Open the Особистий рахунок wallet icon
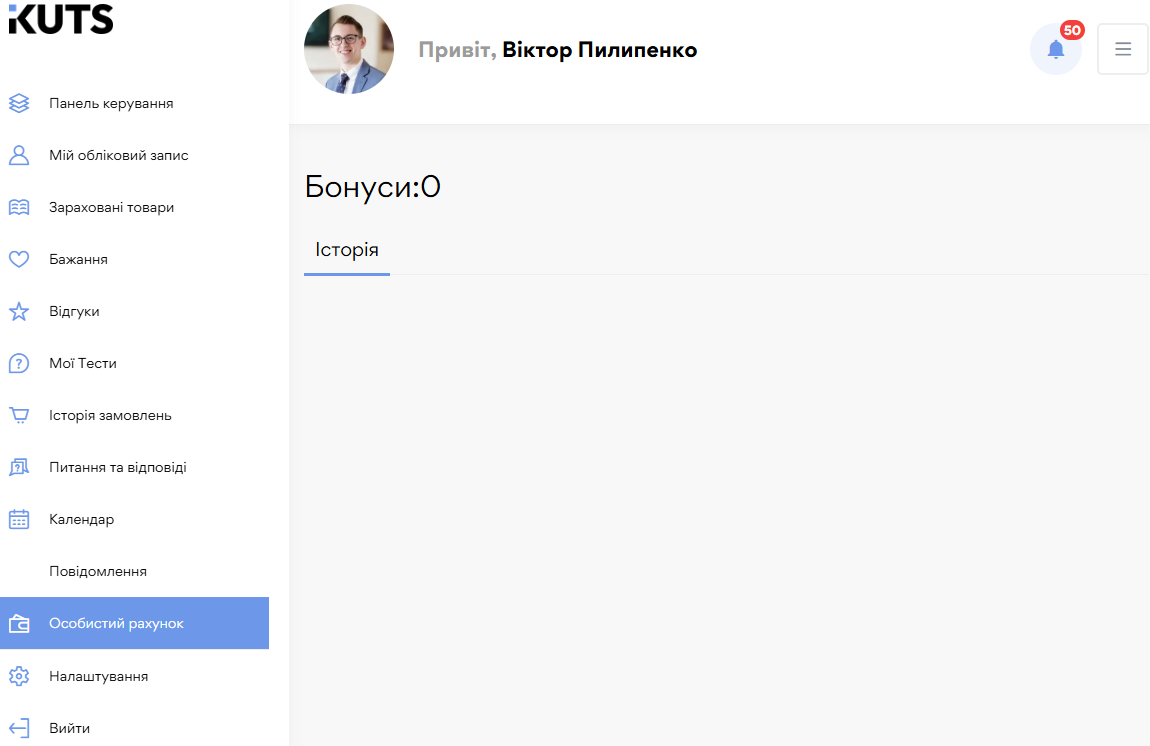The image size is (1150, 746). 19,623
